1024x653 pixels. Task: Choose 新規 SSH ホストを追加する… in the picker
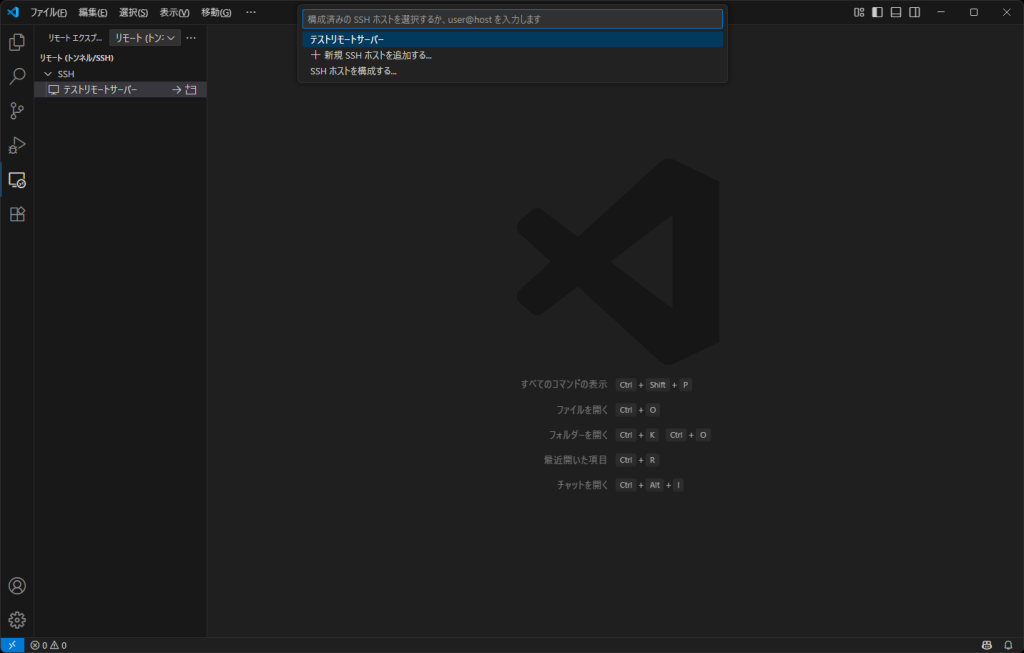(x=513, y=55)
